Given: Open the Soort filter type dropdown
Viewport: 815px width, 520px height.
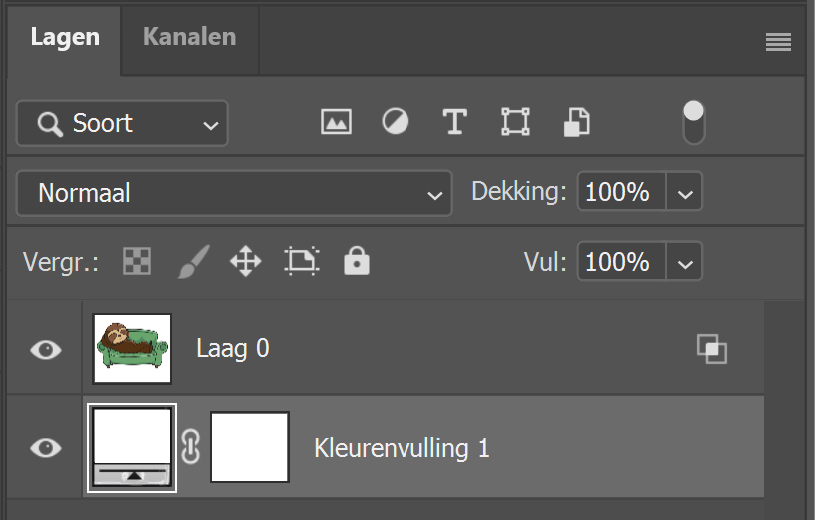Looking at the screenshot, I should [x=122, y=124].
